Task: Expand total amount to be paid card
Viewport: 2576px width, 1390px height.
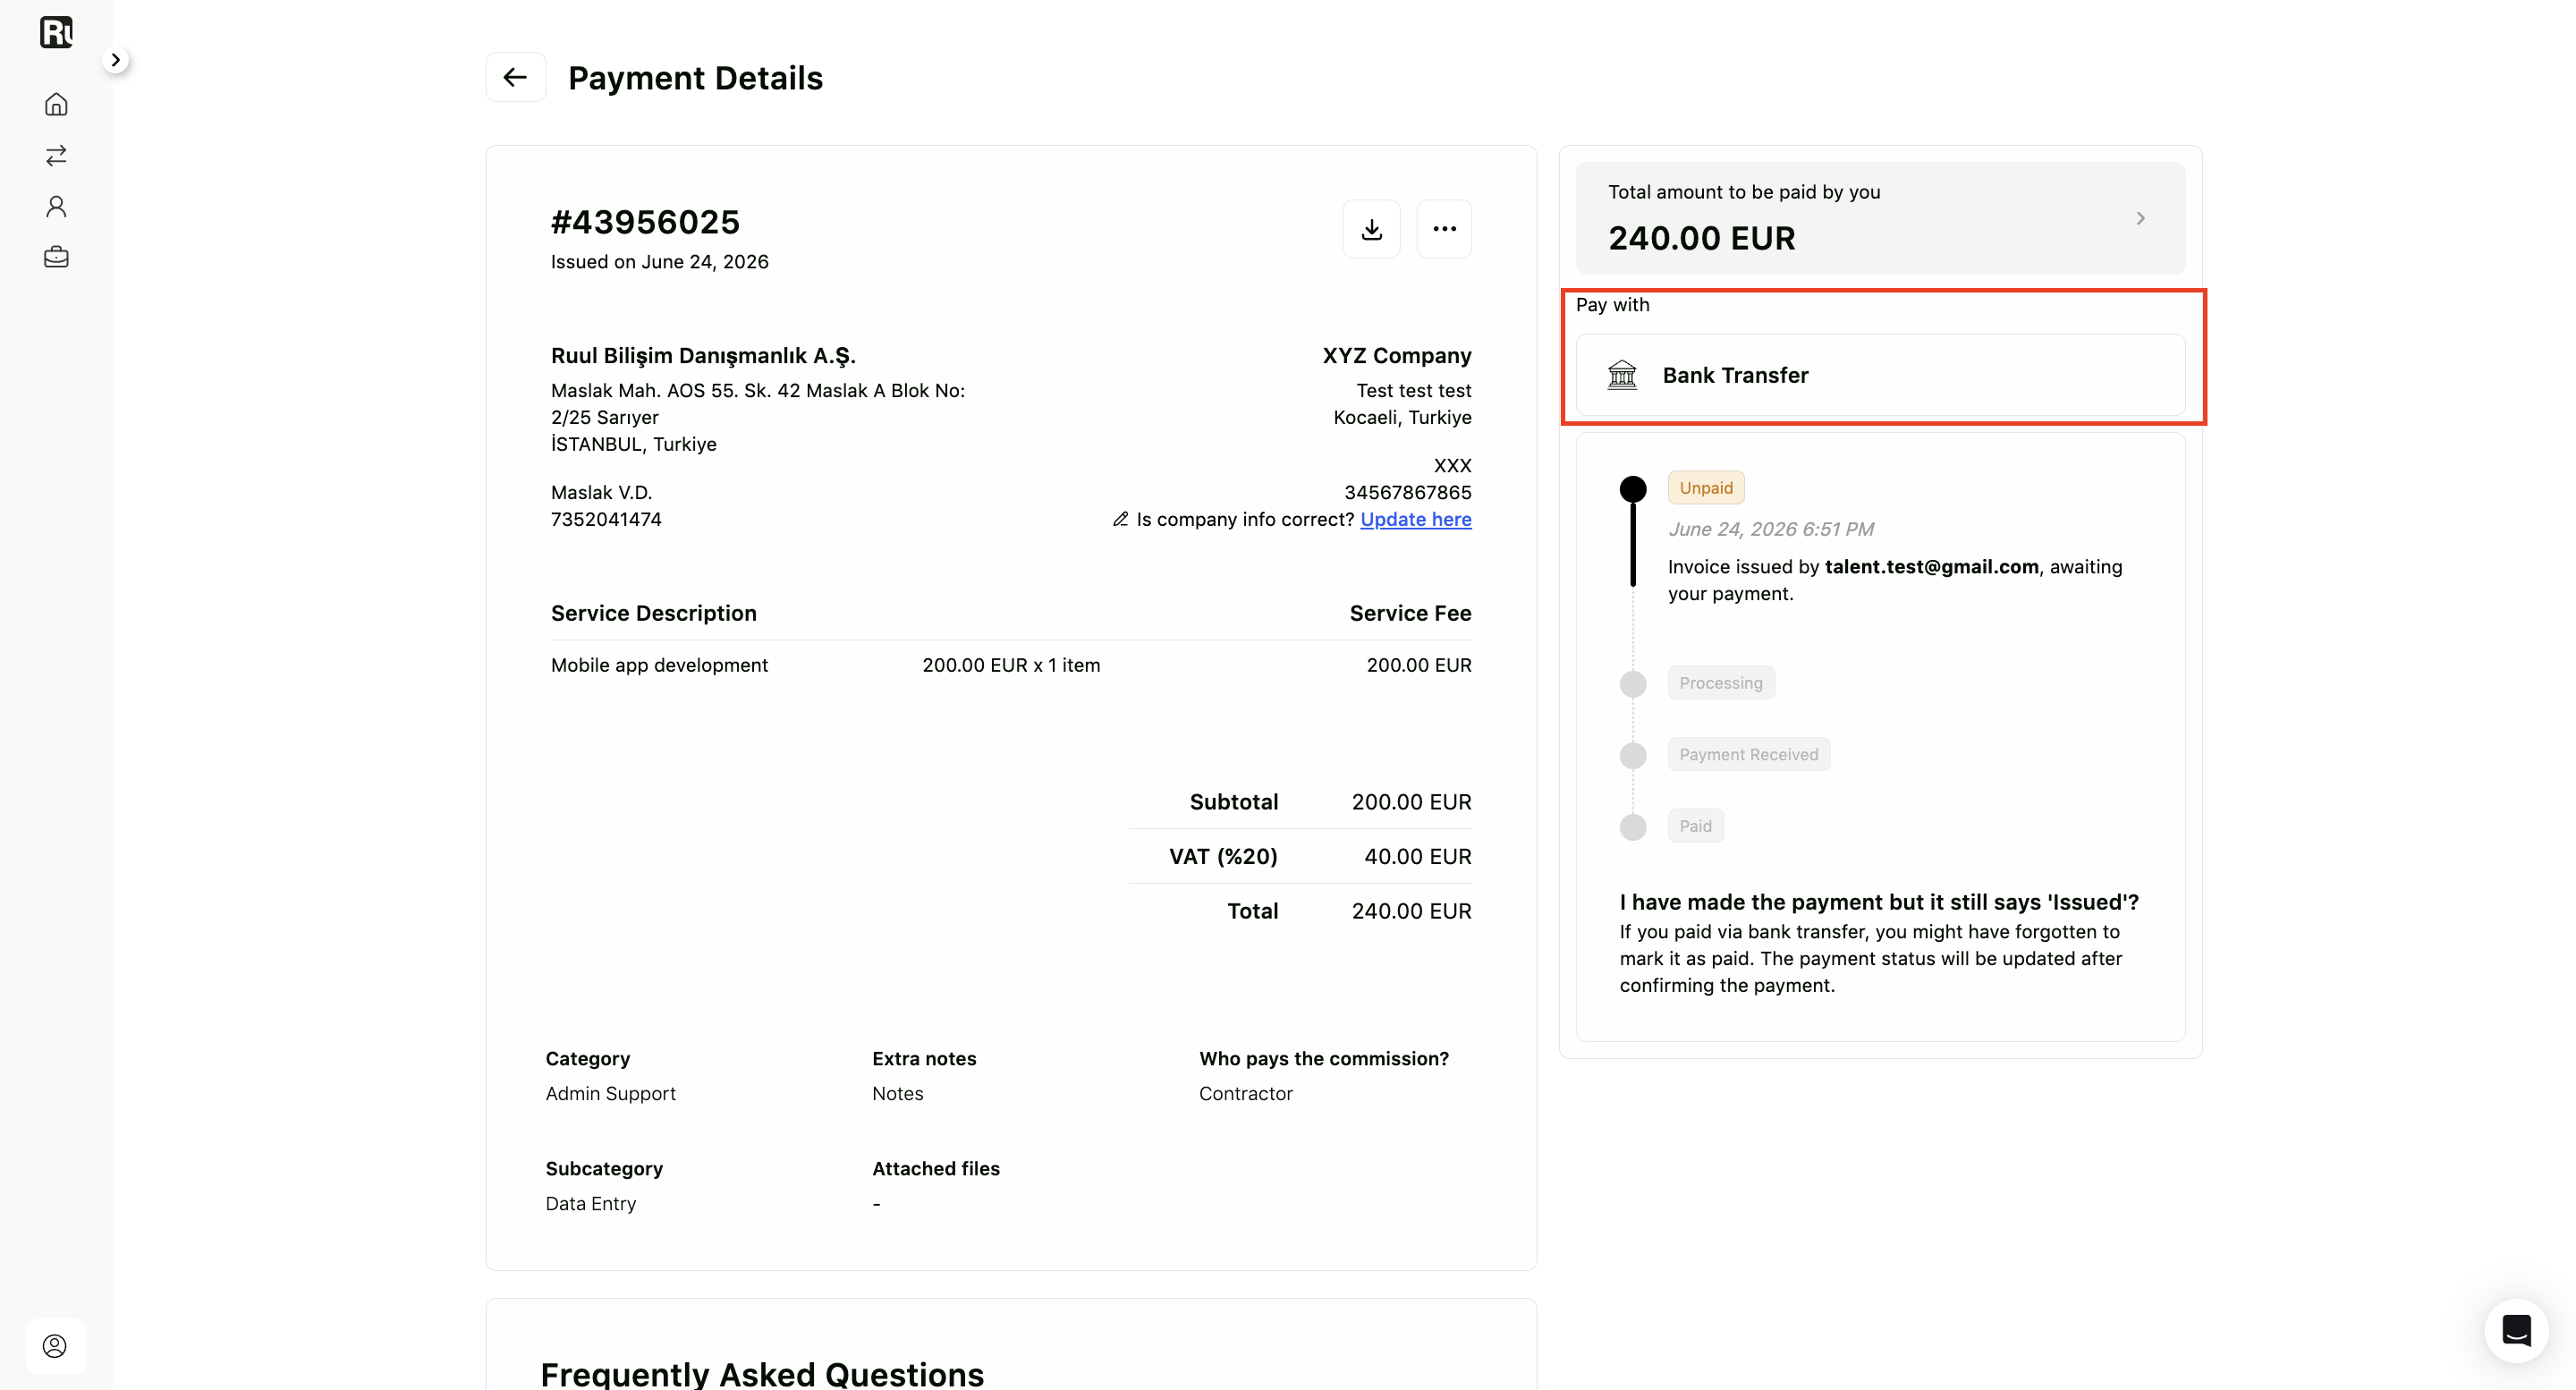Action: (1880, 218)
